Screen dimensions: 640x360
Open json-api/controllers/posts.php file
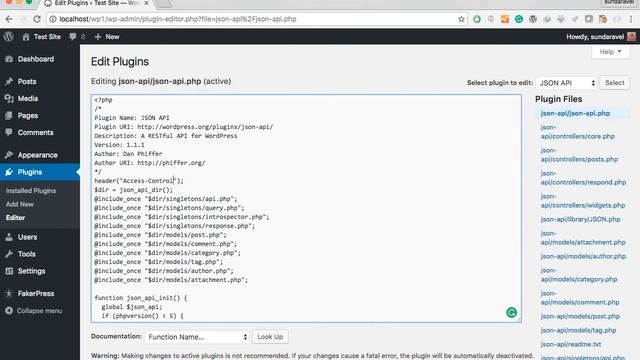579,155
